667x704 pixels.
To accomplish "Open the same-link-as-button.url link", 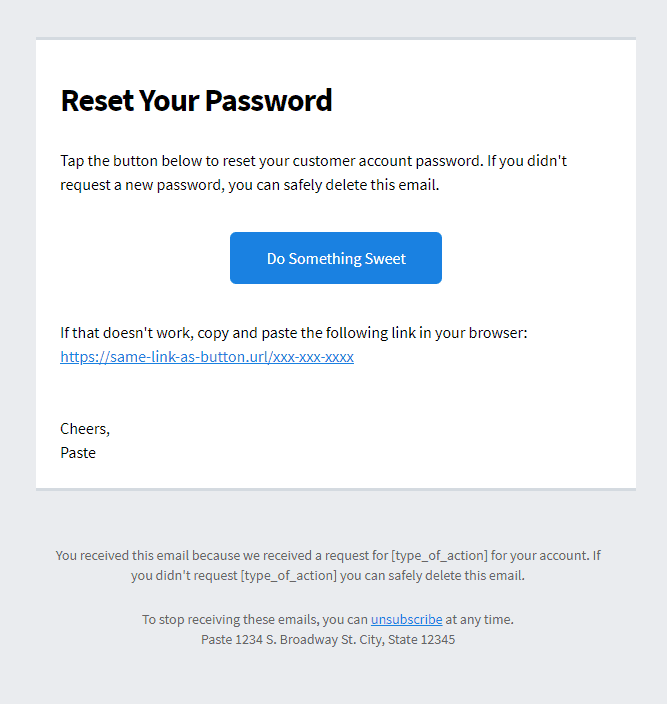I will click(207, 356).
